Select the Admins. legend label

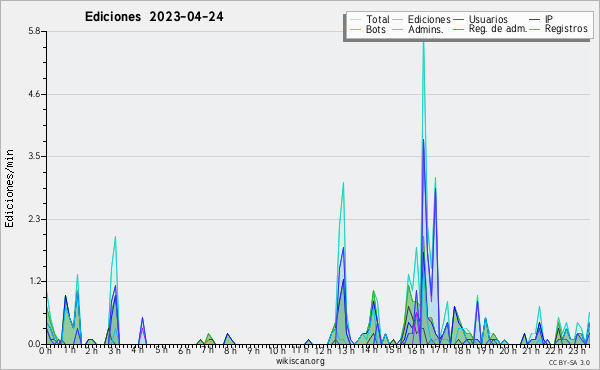coord(426,29)
